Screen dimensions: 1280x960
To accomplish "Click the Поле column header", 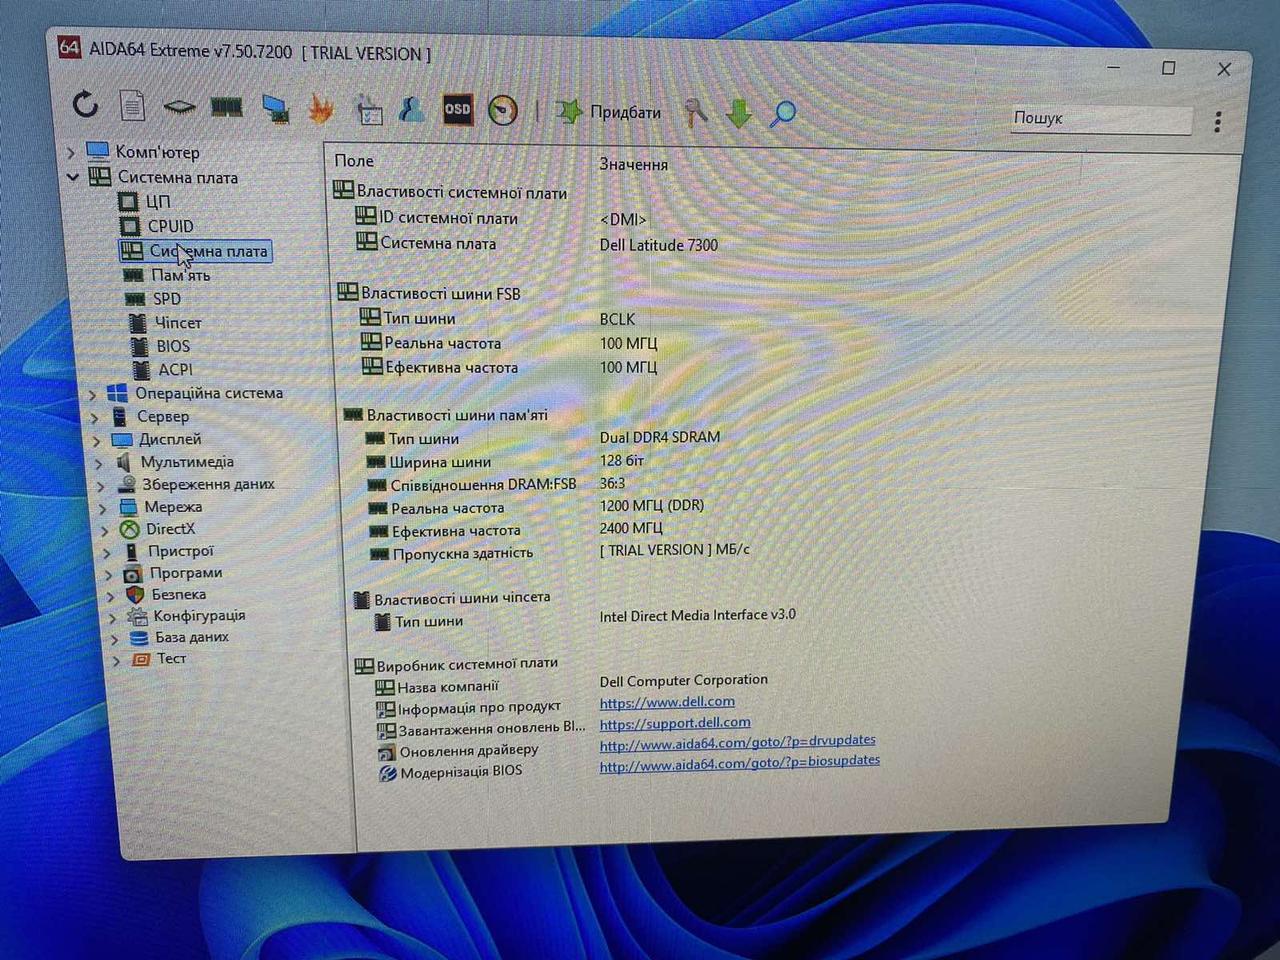I will click(x=354, y=161).
